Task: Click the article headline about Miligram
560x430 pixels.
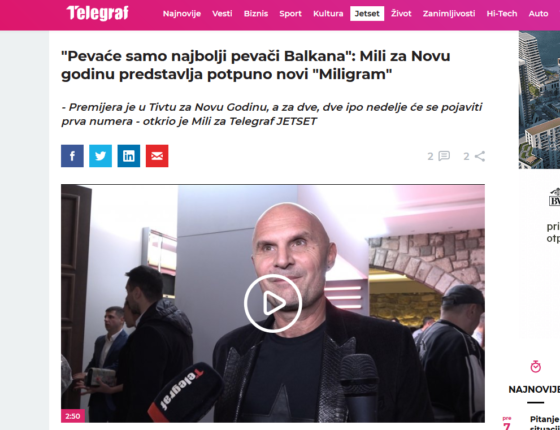Action: [255, 65]
